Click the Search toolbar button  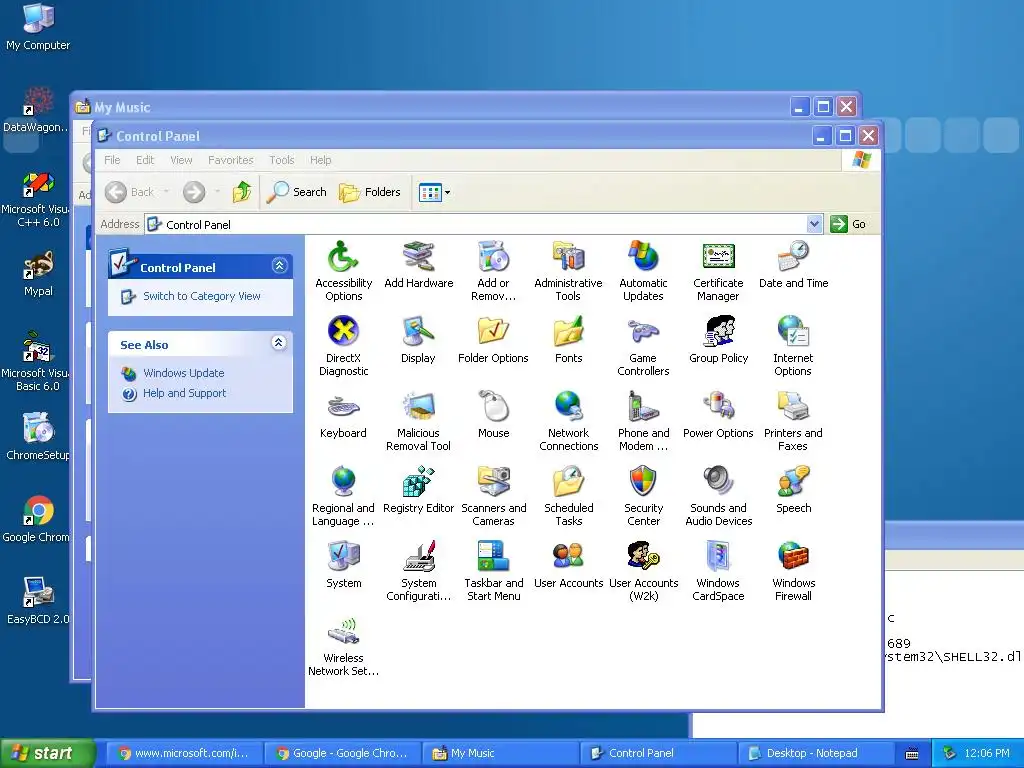pos(296,192)
